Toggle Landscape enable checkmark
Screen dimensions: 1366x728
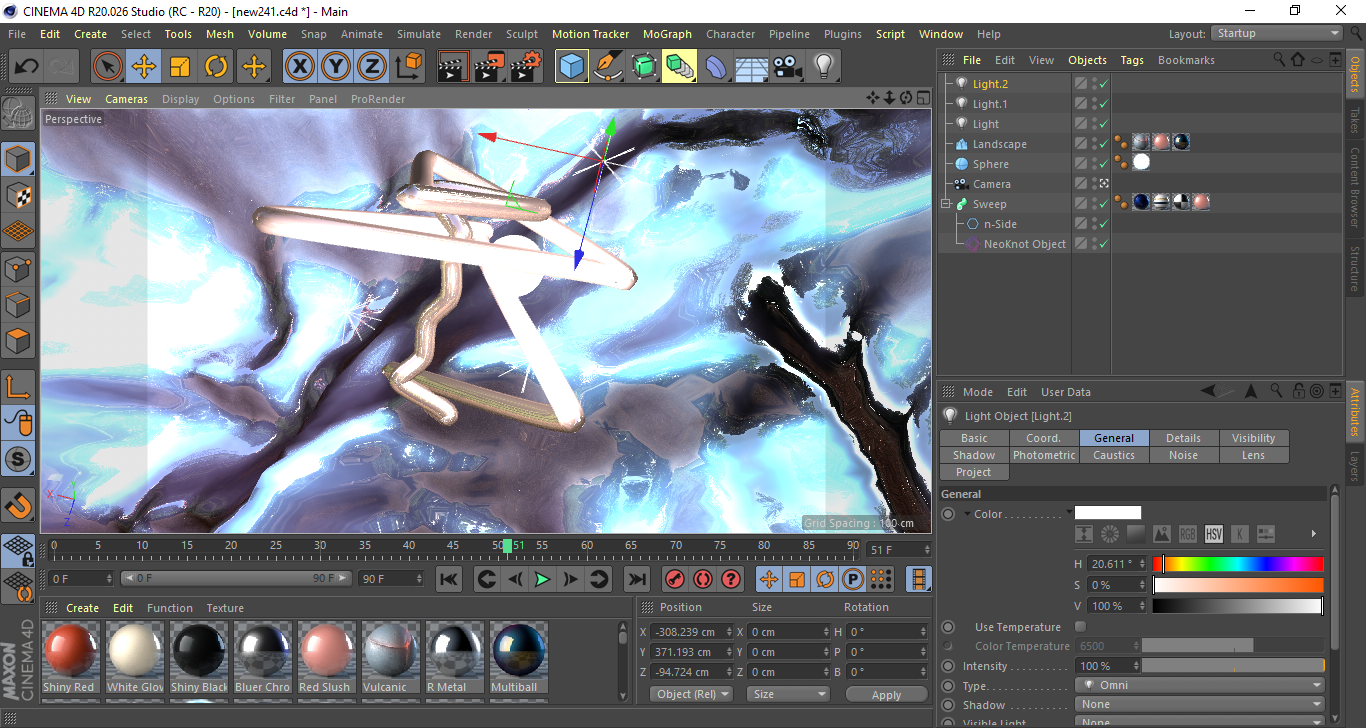pyautogui.click(x=1103, y=144)
